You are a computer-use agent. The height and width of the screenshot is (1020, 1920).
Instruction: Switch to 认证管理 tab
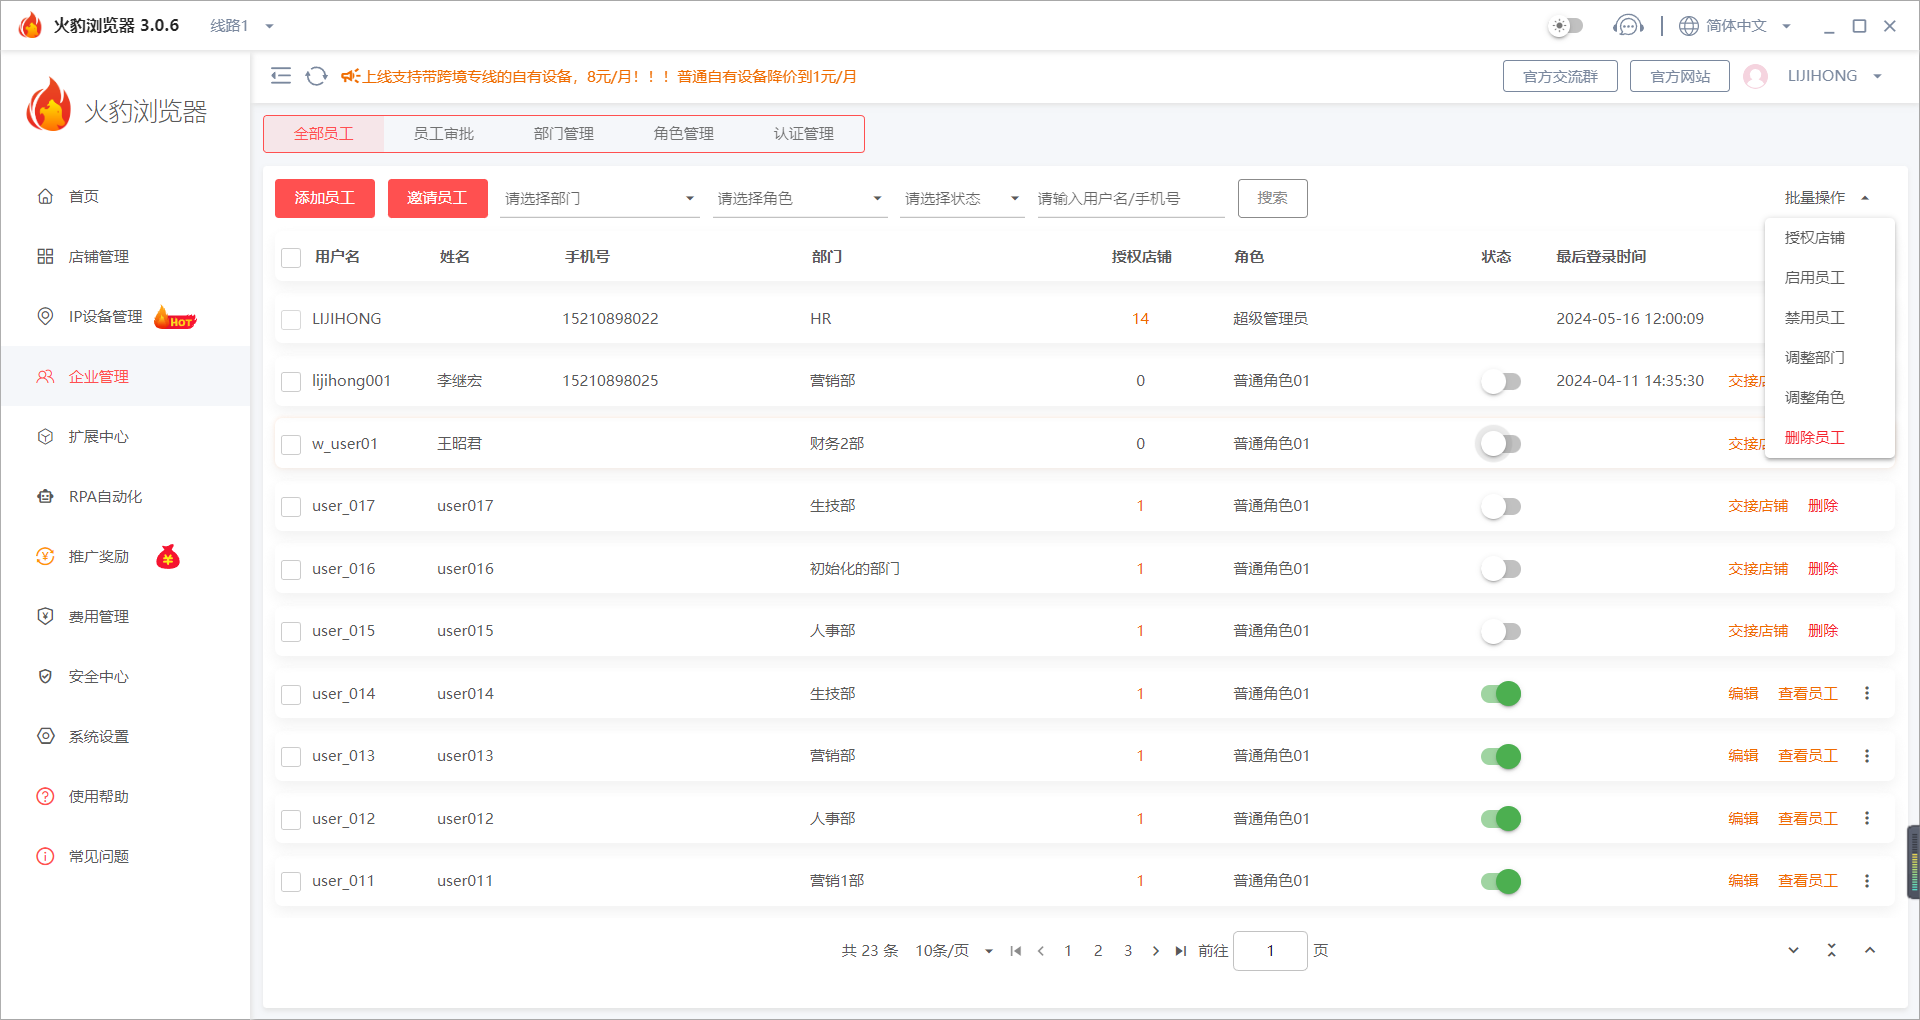(x=803, y=134)
